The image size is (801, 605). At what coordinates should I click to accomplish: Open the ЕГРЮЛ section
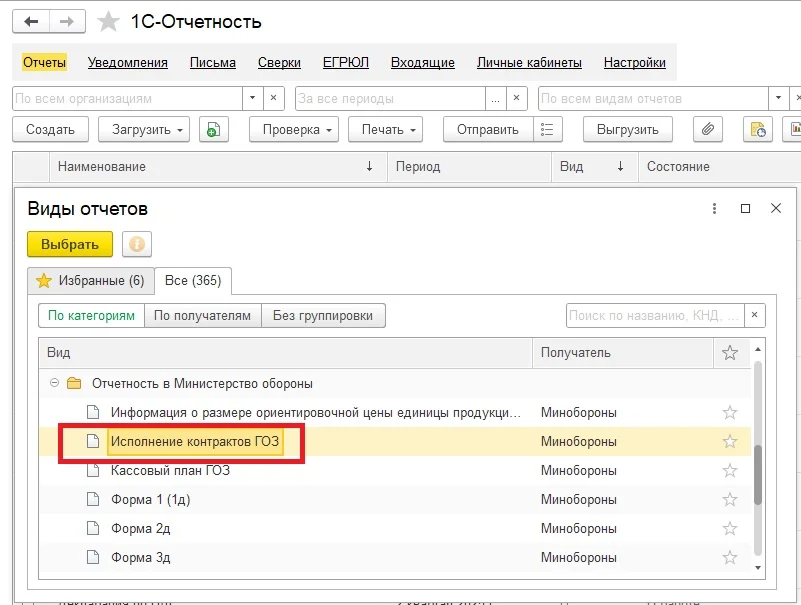(x=346, y=62)
